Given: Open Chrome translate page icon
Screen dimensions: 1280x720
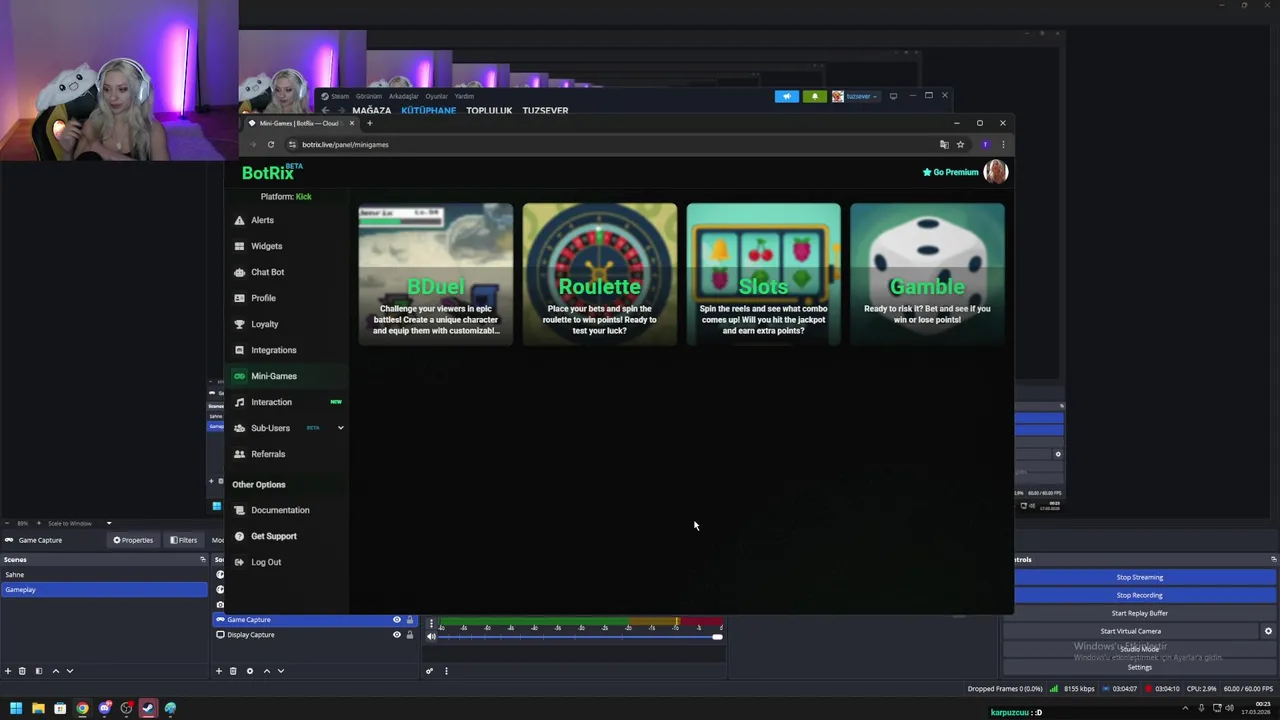Looking at the screenshot, I should coord(944,144).
